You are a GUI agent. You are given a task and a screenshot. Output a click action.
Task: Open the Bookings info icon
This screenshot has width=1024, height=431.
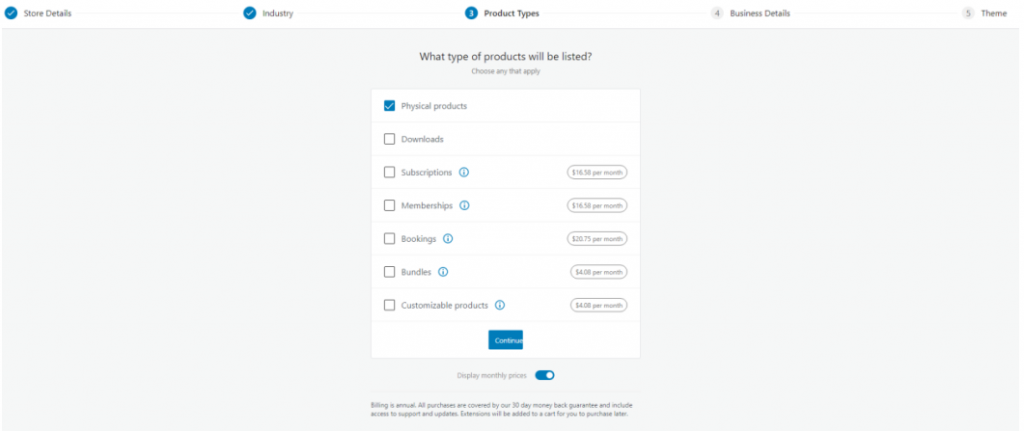[x=448, y=238]
